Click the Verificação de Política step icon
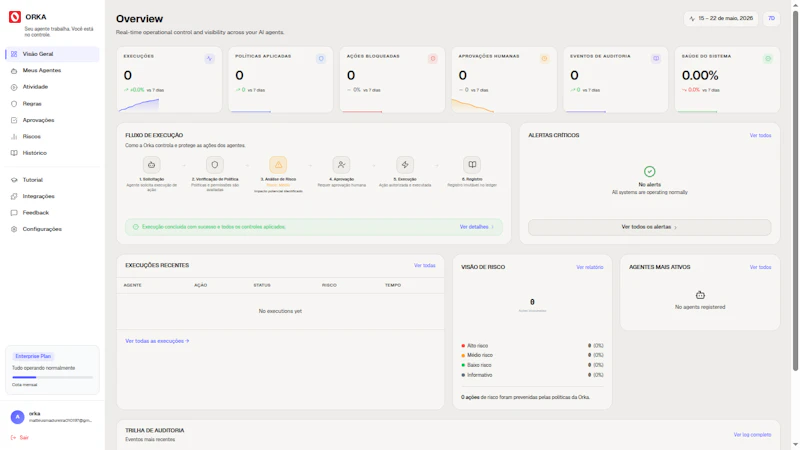 click(215, 165)
